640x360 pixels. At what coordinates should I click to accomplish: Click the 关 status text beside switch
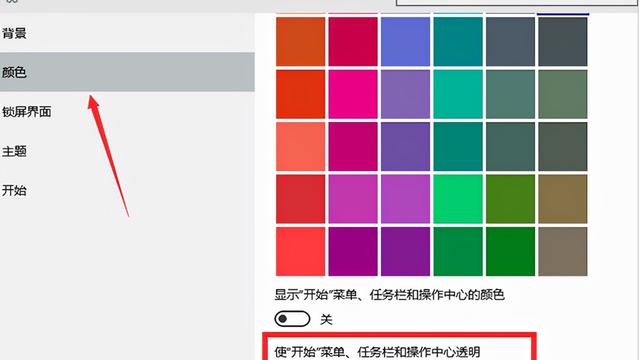pos(326,319)
